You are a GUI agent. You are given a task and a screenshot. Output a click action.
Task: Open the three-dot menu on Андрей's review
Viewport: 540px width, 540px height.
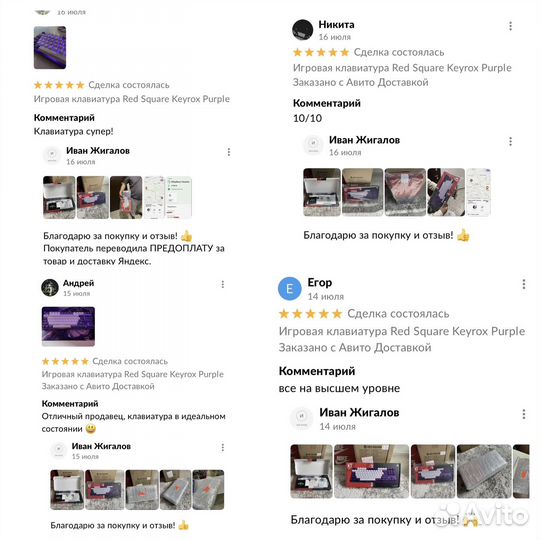(x=222, y=284)
